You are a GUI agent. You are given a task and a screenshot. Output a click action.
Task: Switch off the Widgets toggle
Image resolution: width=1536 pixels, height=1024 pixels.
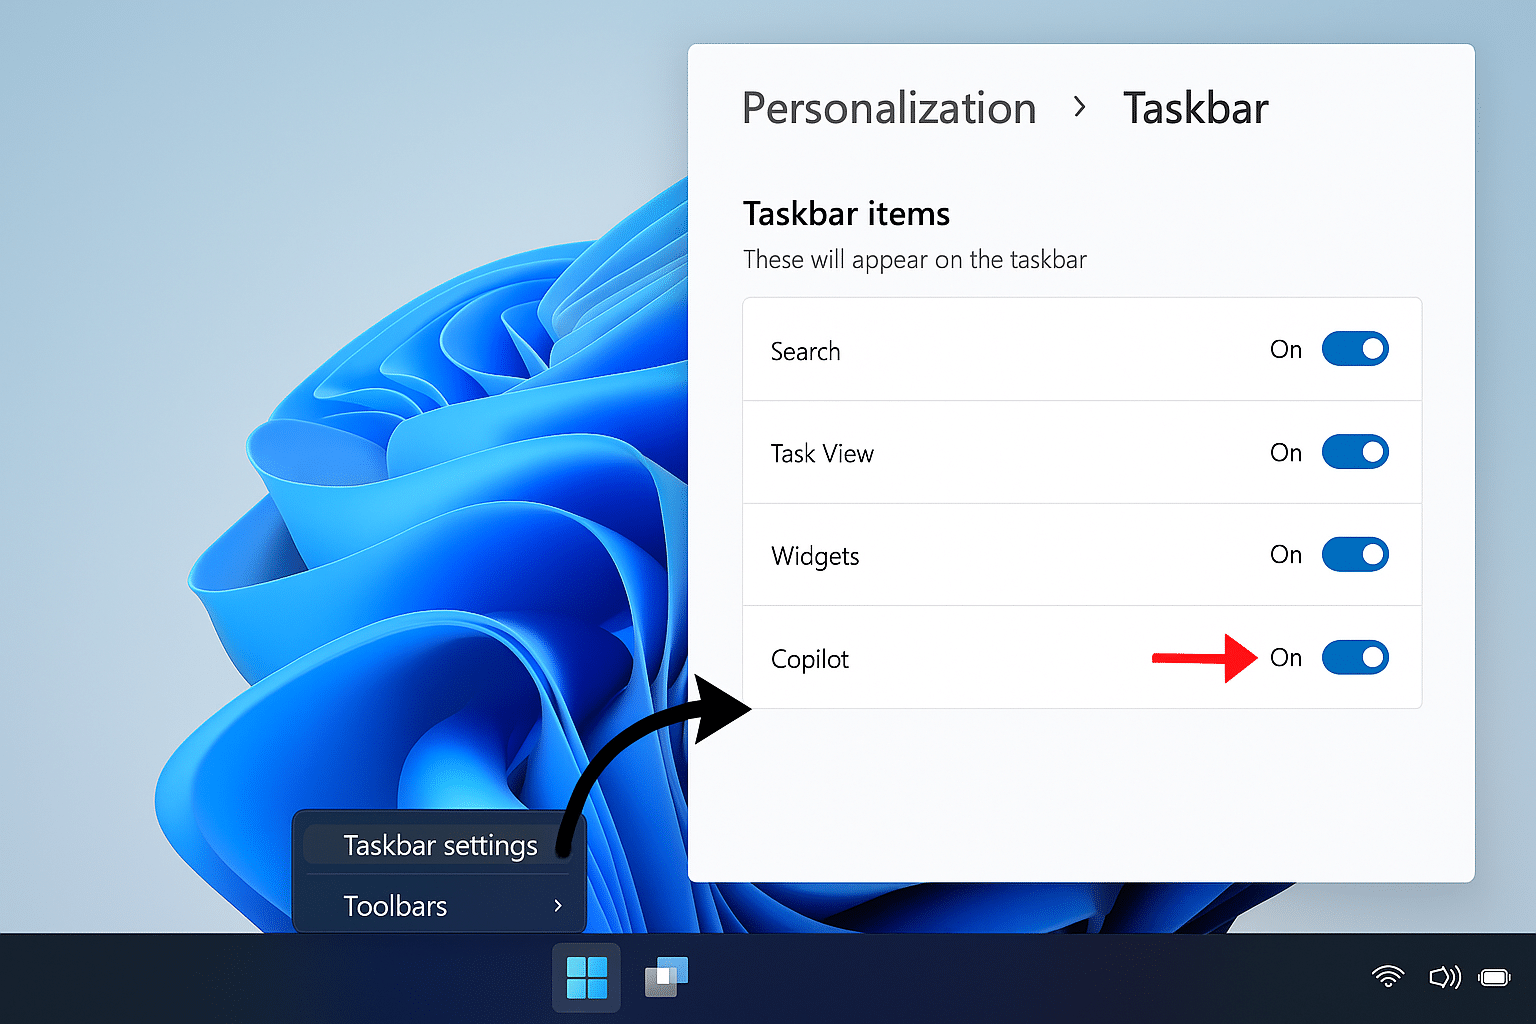[1355, 554]
